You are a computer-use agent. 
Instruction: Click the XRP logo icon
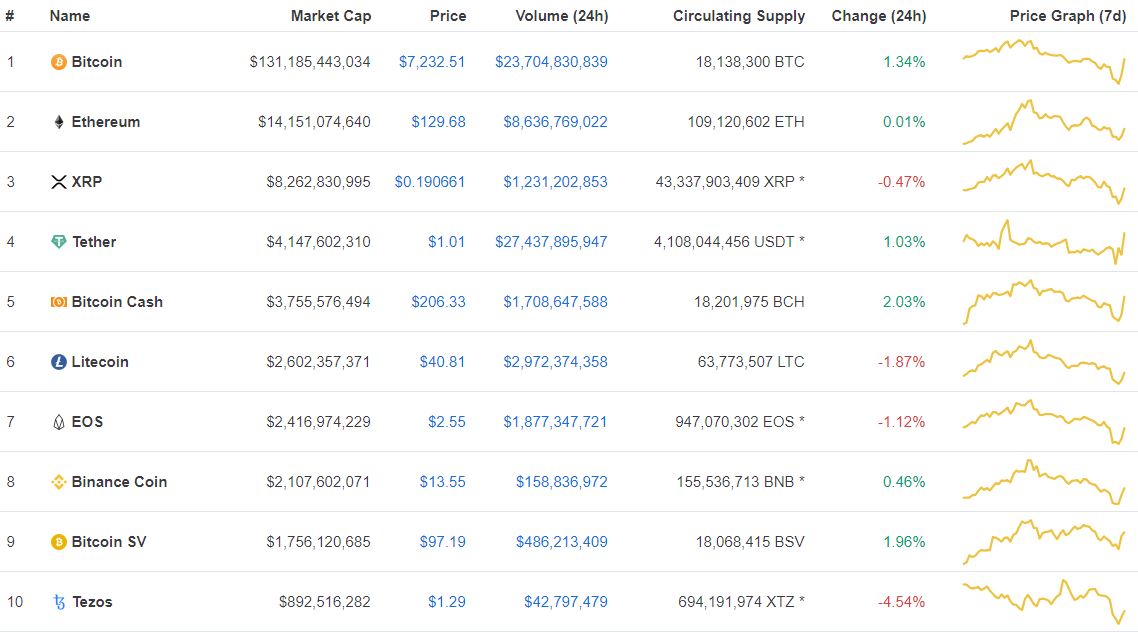coord(59,182)
